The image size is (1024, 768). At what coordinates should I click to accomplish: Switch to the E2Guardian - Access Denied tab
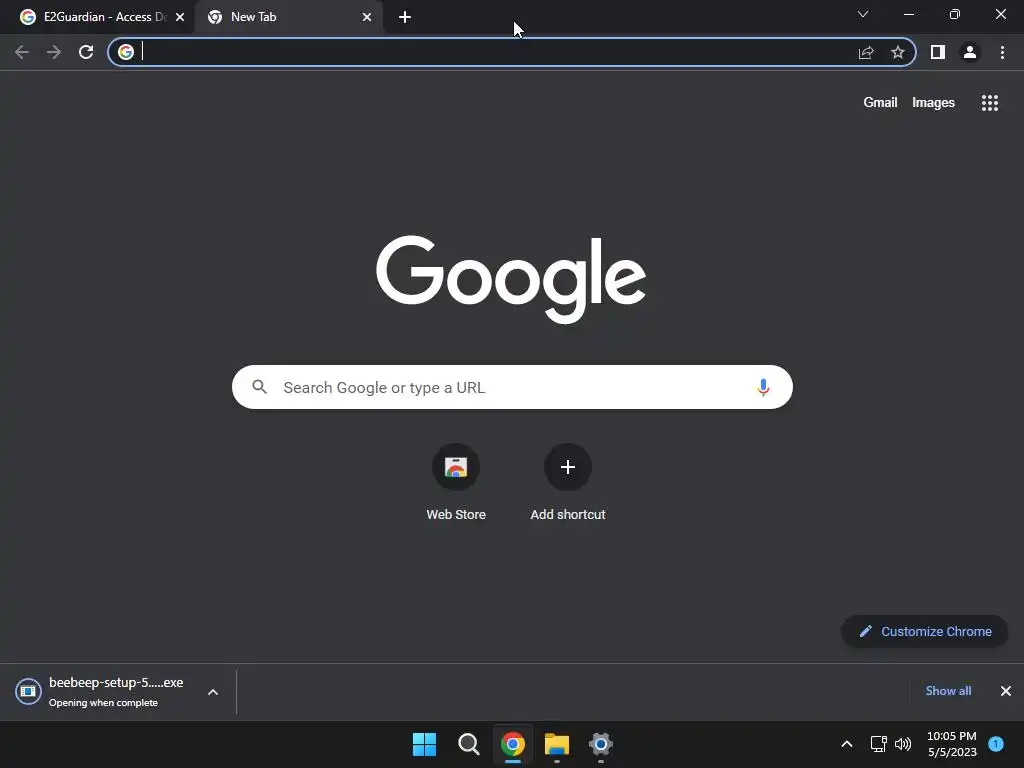click(x=97, y=17)
